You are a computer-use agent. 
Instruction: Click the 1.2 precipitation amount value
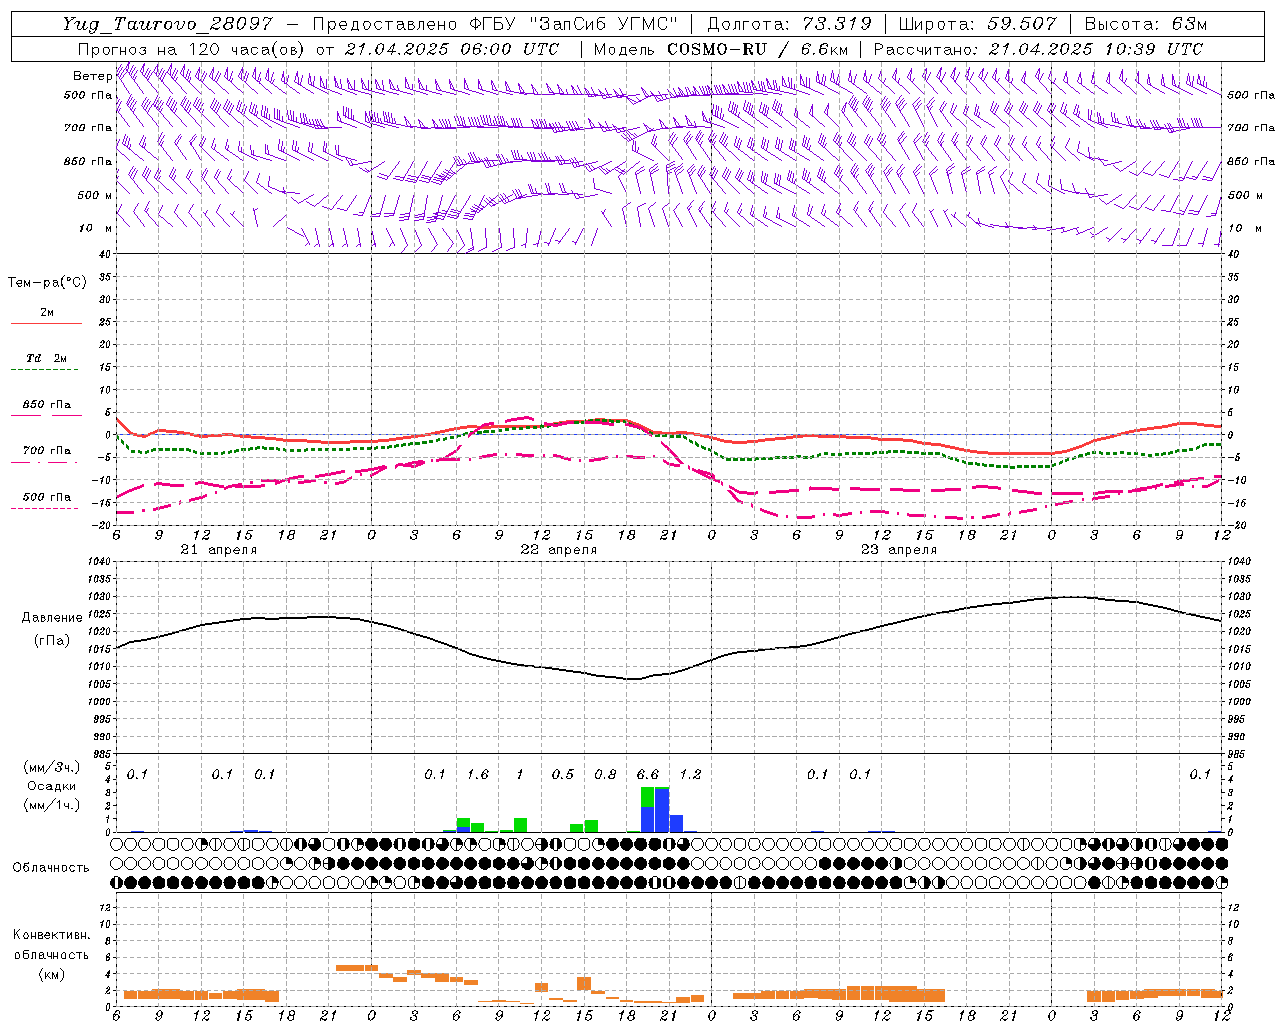click(690, 774)
